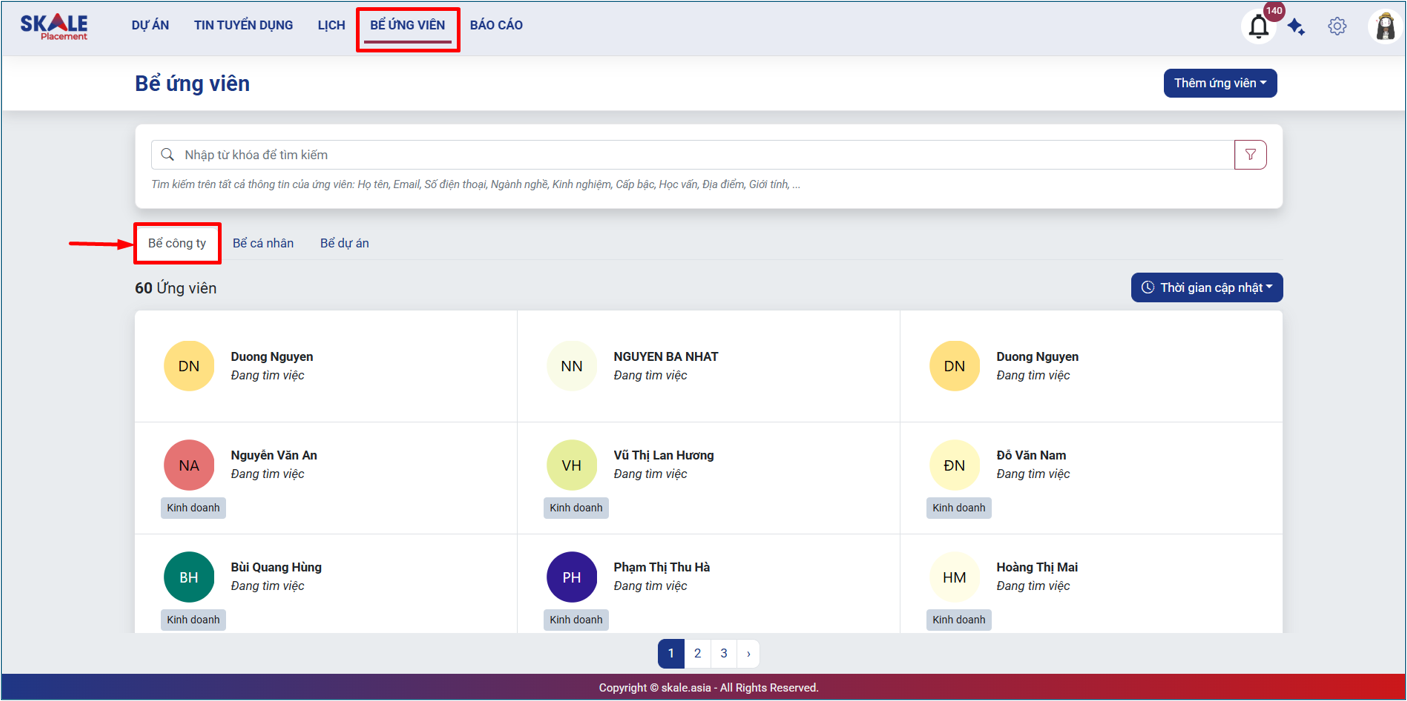Viewport: 1407px width, 701px height.
Task: Click the BH avatar of Bùi Quang Hùng
Action: [189, 577]
